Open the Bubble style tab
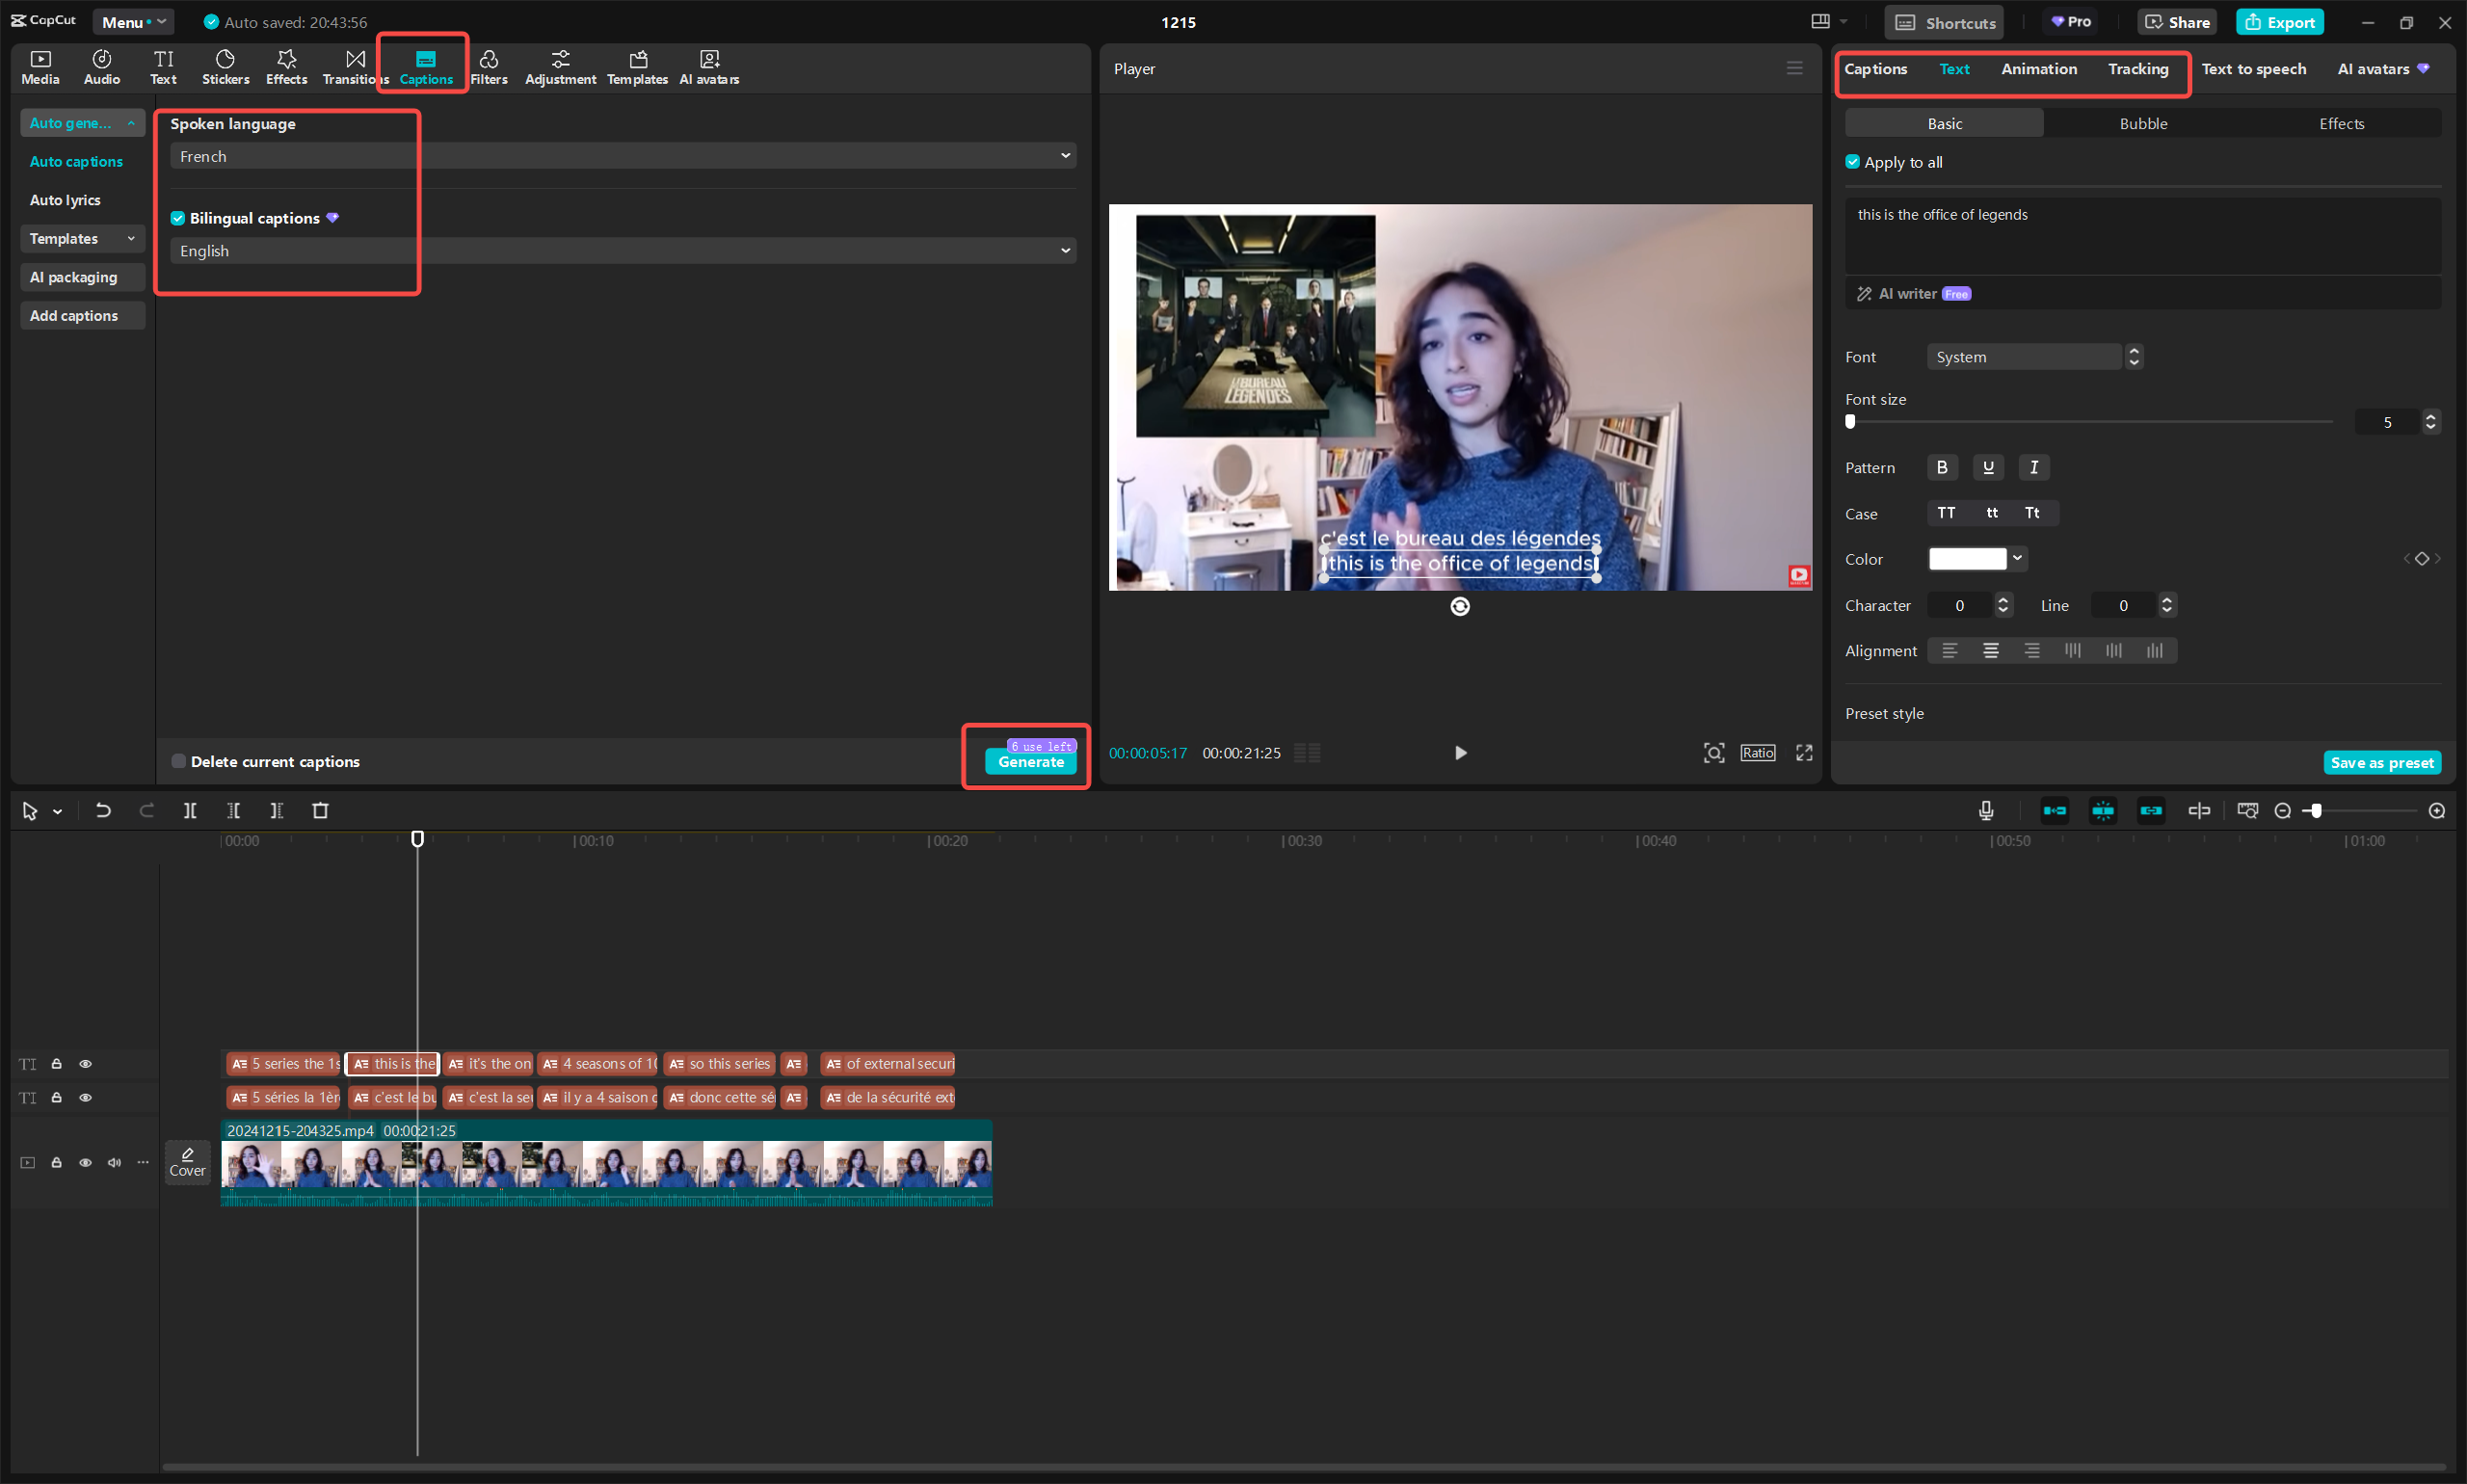This screenshot has height=1484, width=2467. pos(2142,124)
